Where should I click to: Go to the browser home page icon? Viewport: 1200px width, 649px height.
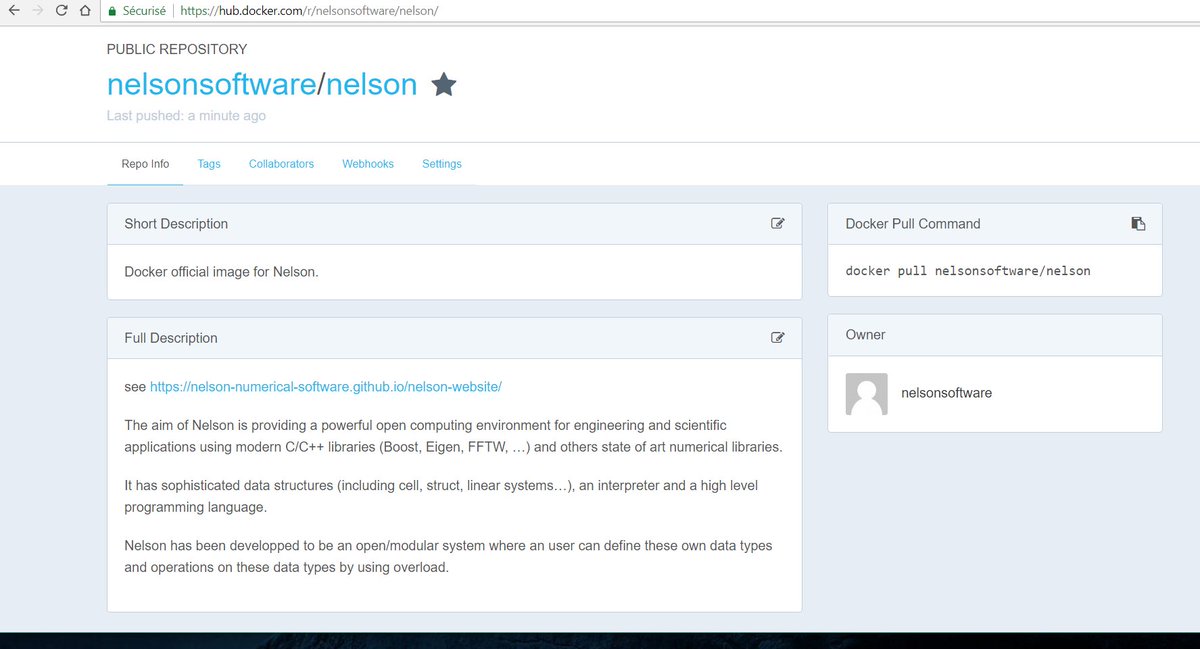(86, 11)
